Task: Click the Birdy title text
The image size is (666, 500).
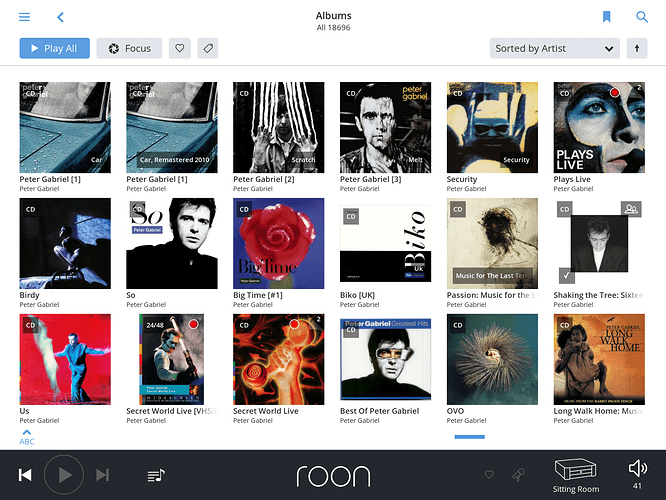Action: (x=29, y=295)
